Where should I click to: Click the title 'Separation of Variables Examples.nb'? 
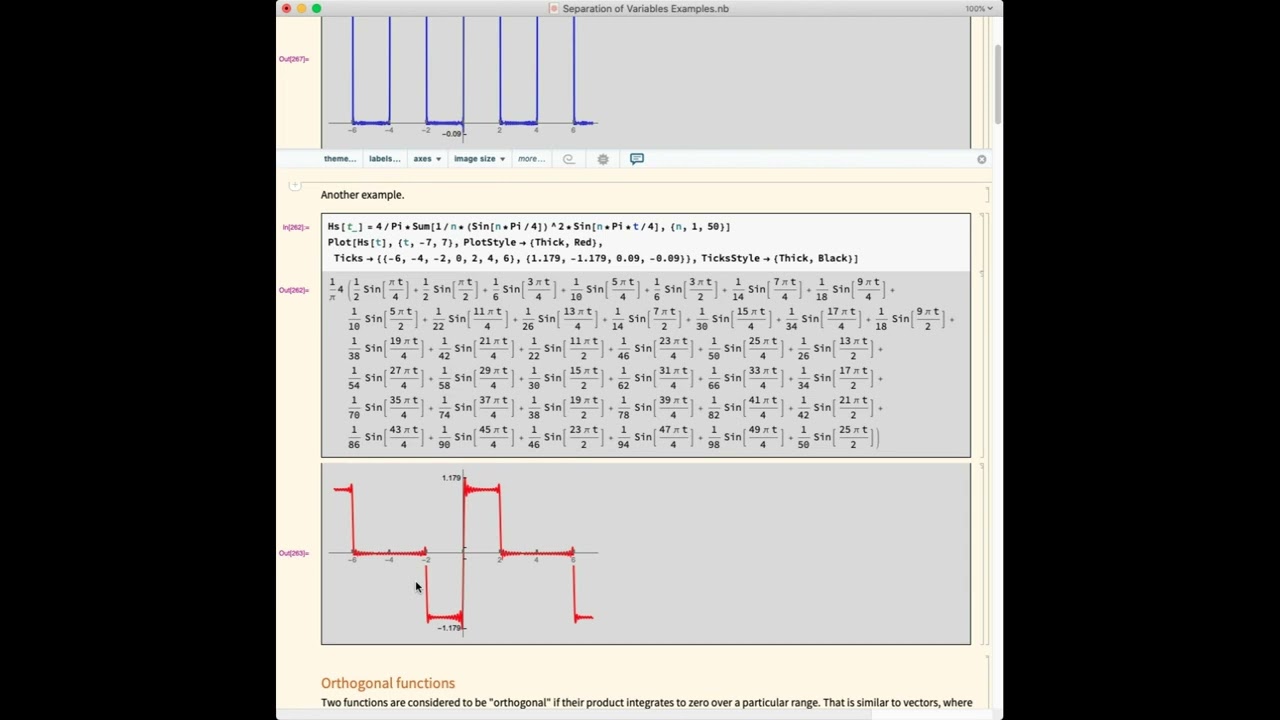click(x=645, y=8)
